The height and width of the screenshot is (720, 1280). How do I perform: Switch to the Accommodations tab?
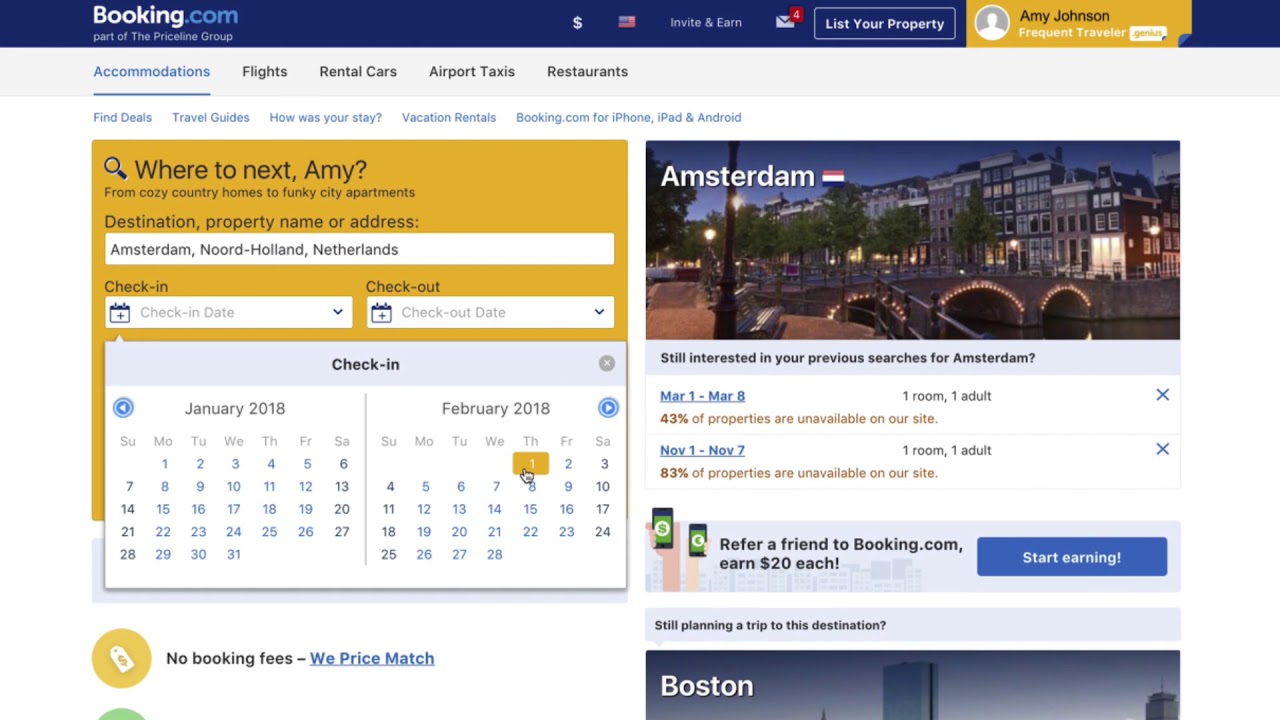pyautogui.click(x=151, y=71)
